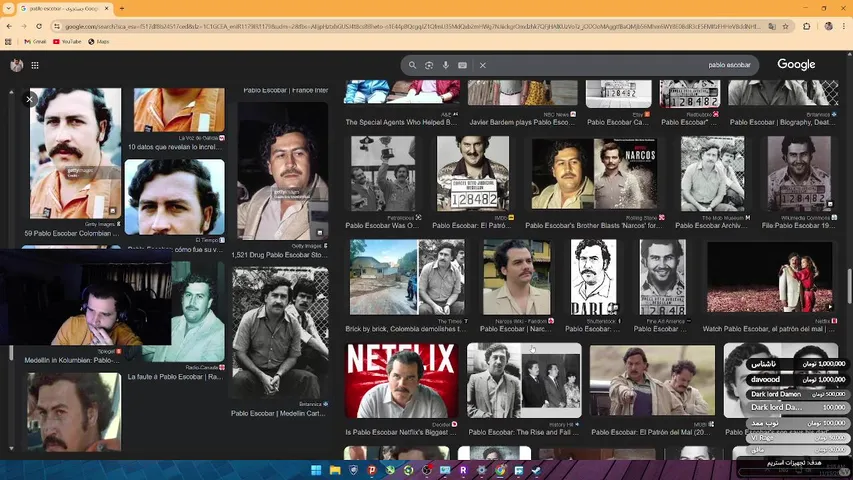Close the pablo escobar Google tab
Screen dimensions: 853x480
pos(107,8)
